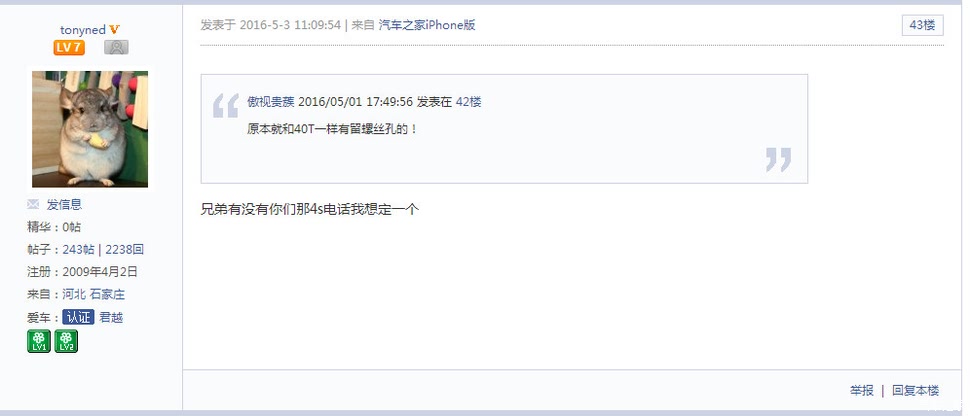
Task: Open the chinchilla avatar picture
Action: point(90,129)
